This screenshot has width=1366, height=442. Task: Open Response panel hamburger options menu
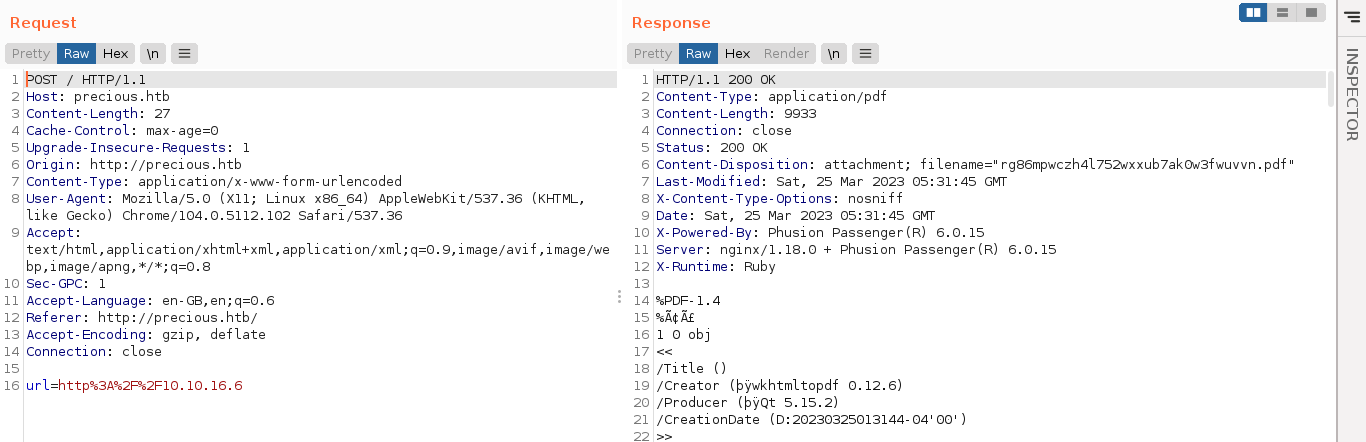tap(866, 54)
